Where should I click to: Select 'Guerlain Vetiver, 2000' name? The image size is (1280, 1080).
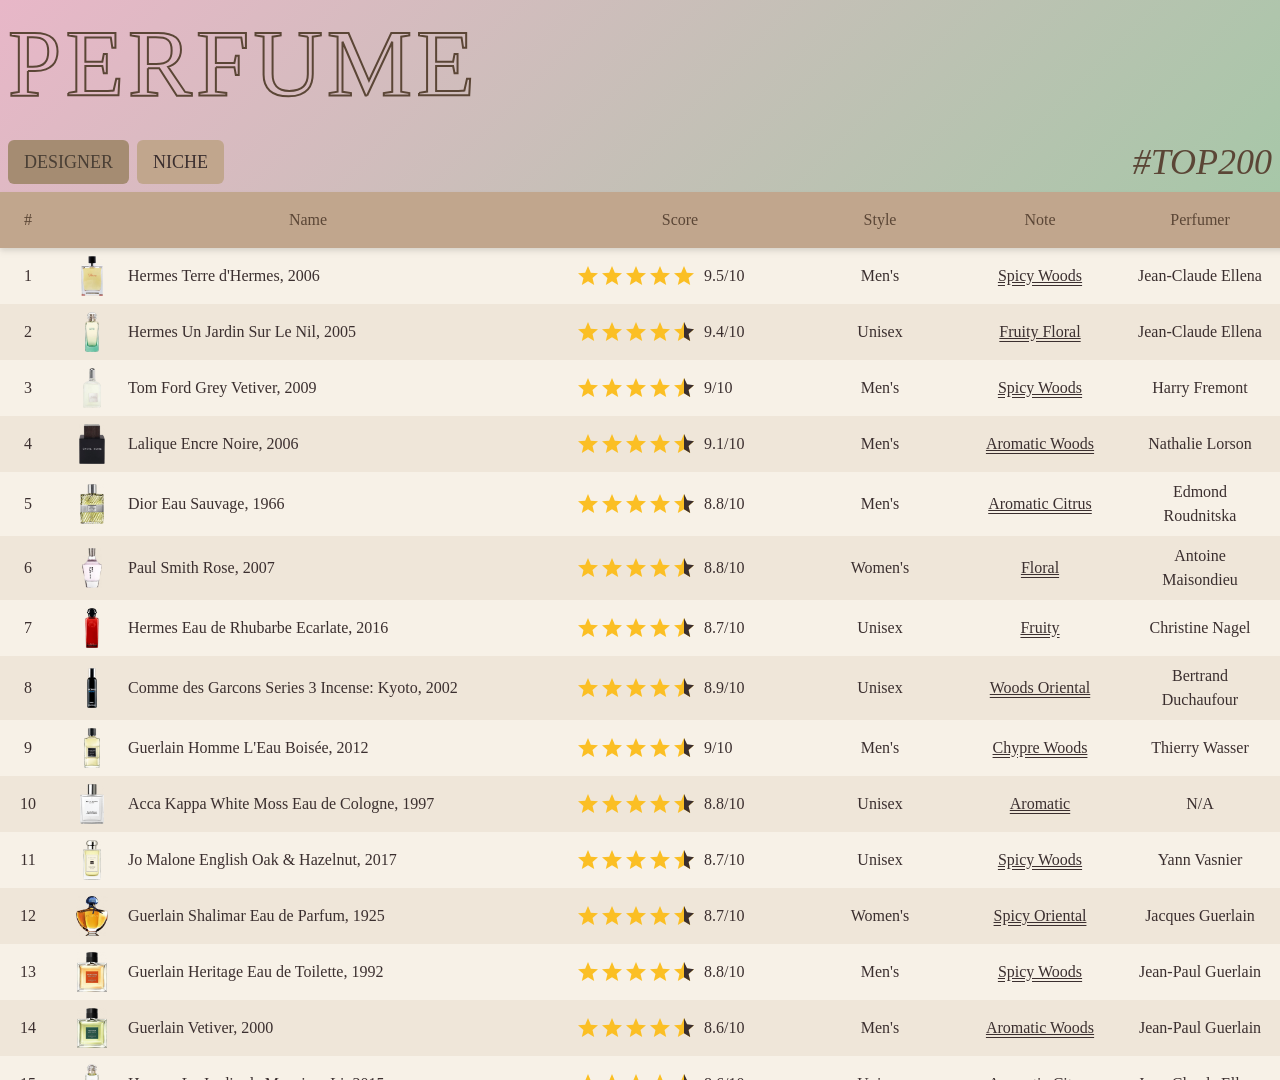pos(200,1028)
